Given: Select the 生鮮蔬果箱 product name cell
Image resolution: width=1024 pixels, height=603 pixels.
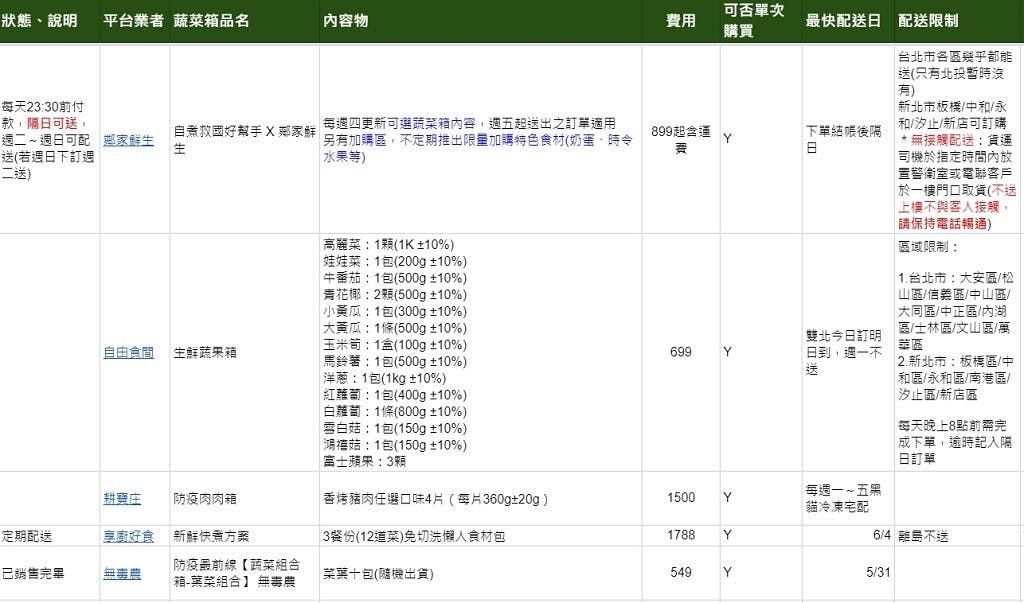Looking at the screenshot, I should [208, 352].
